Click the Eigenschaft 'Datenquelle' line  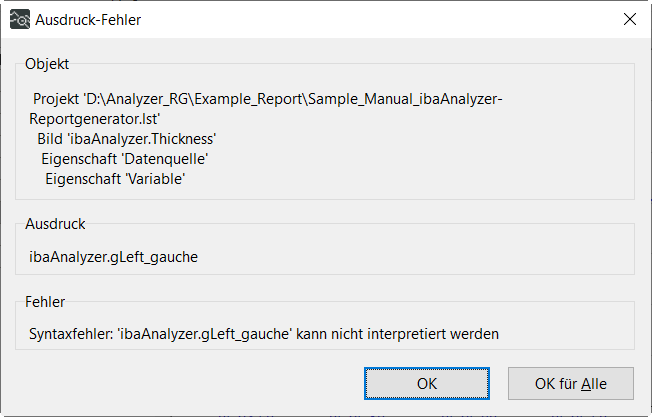pos(125,158)
